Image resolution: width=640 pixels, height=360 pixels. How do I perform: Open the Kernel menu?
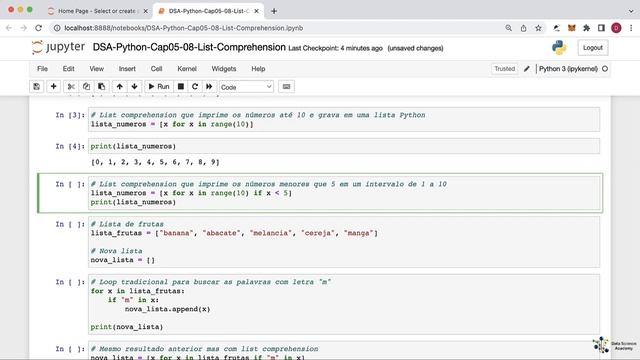click(187, 69)
